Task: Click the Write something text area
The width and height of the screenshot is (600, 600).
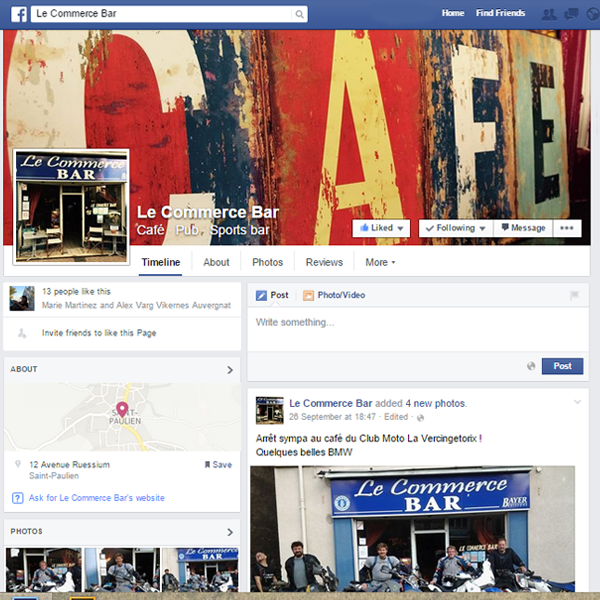Action: point(418,329)
